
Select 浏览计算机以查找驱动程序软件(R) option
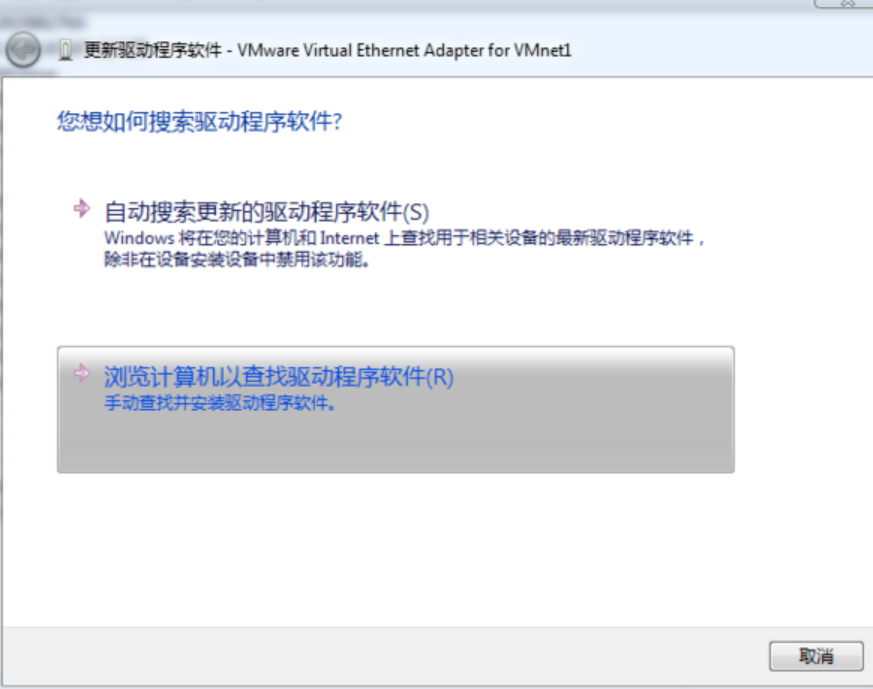[x=396, y=410]
